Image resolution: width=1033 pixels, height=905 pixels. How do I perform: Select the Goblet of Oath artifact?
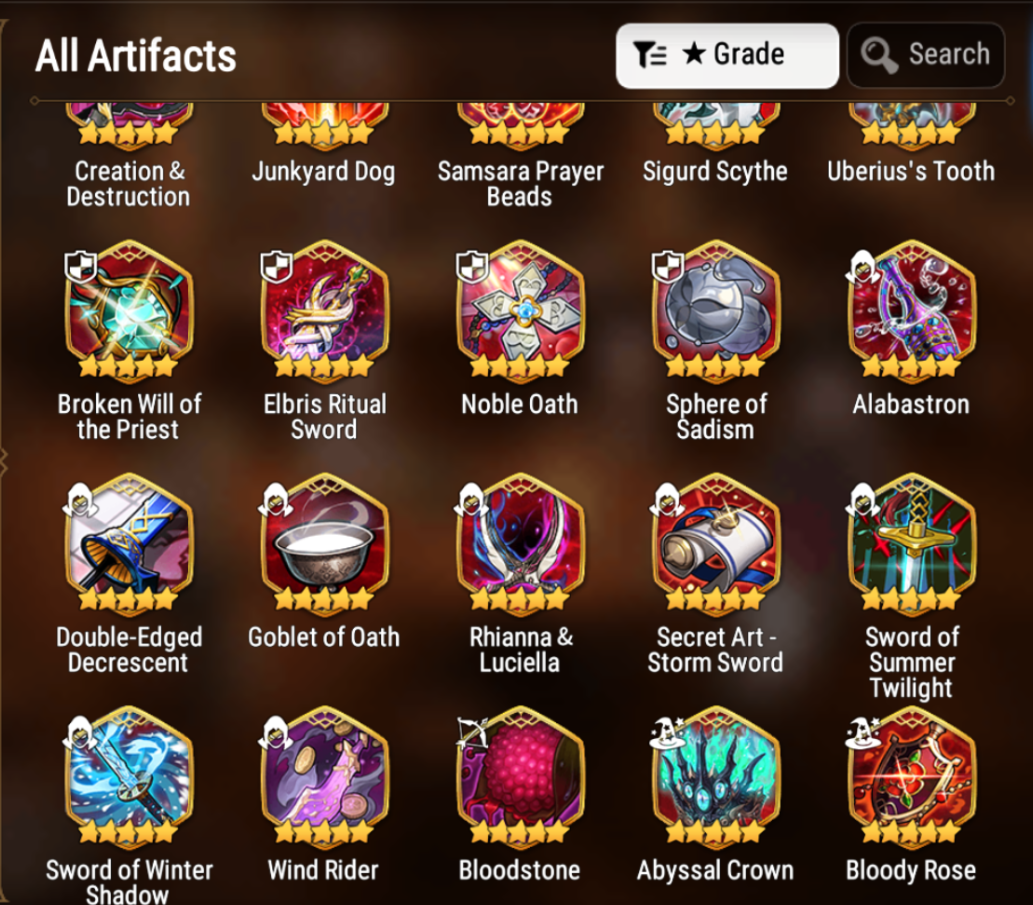tap(325, 545)
